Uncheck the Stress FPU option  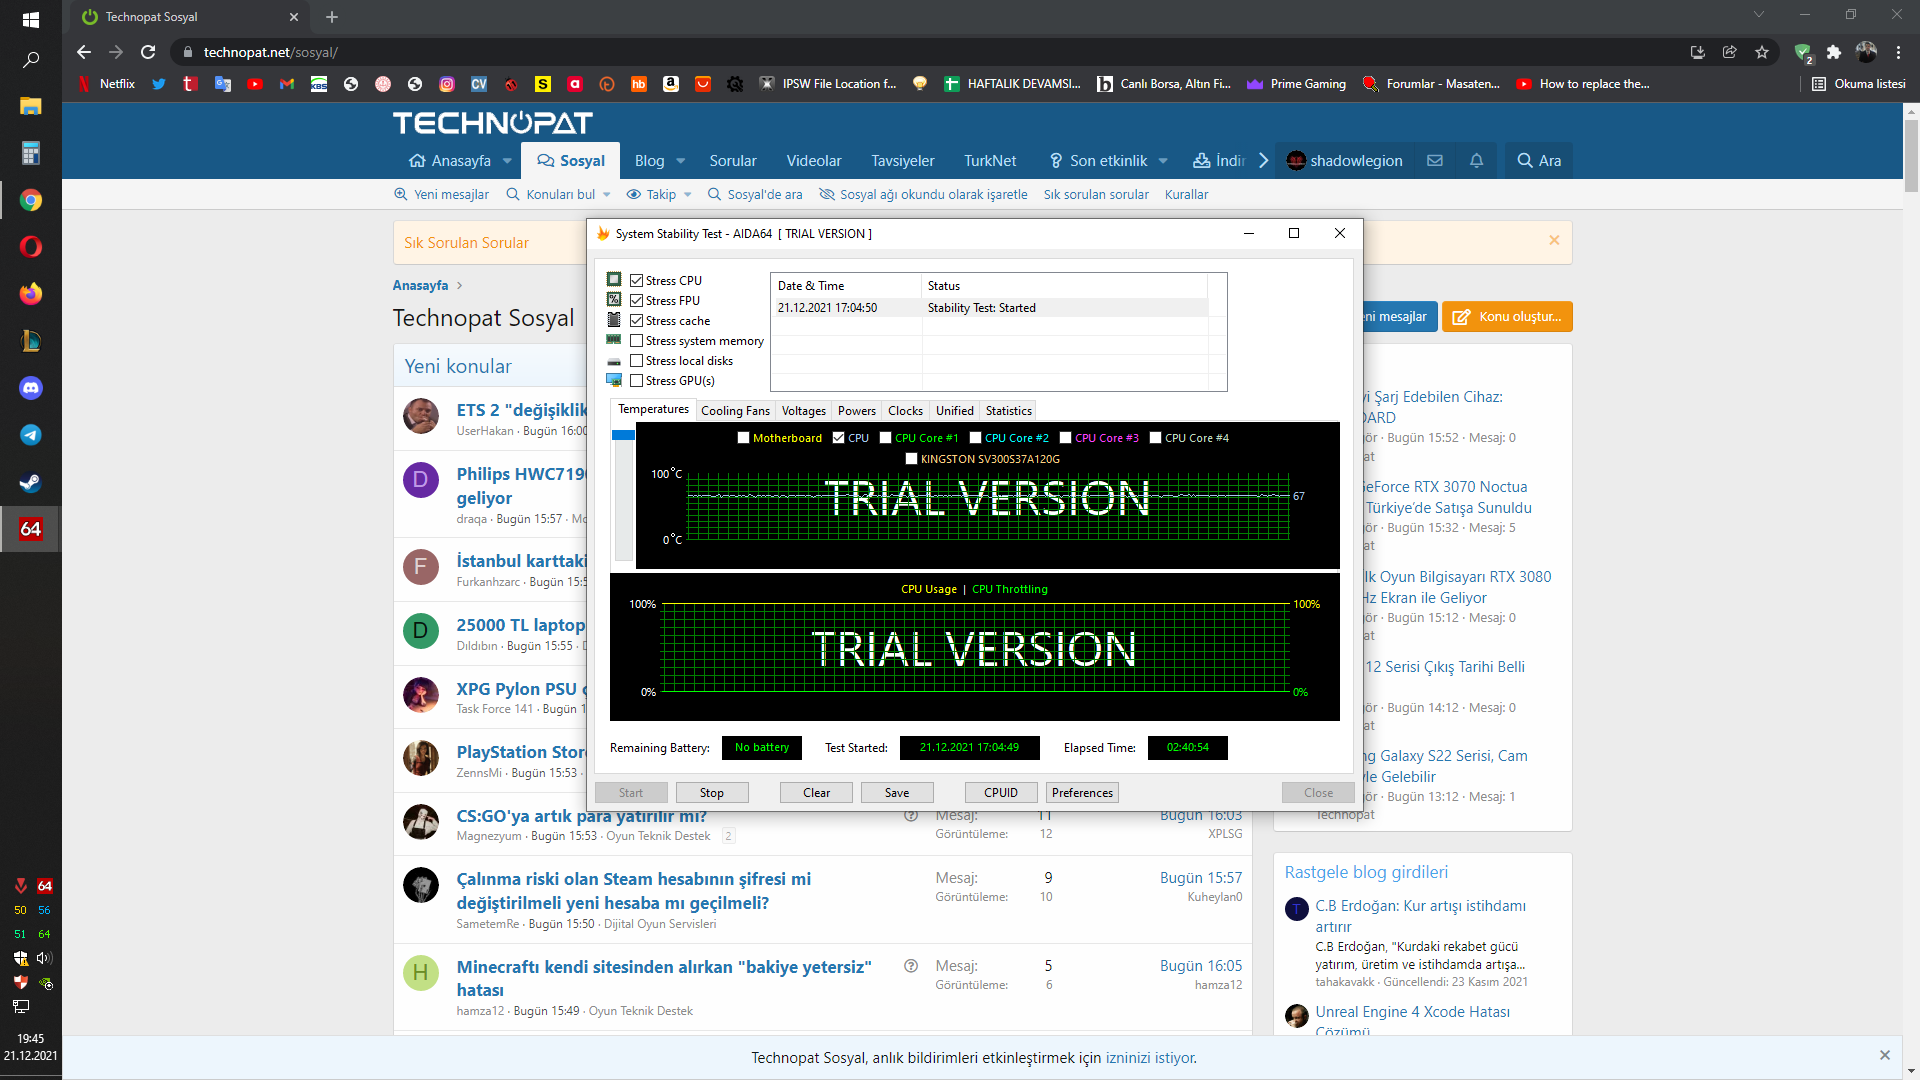tap(637, 301)
